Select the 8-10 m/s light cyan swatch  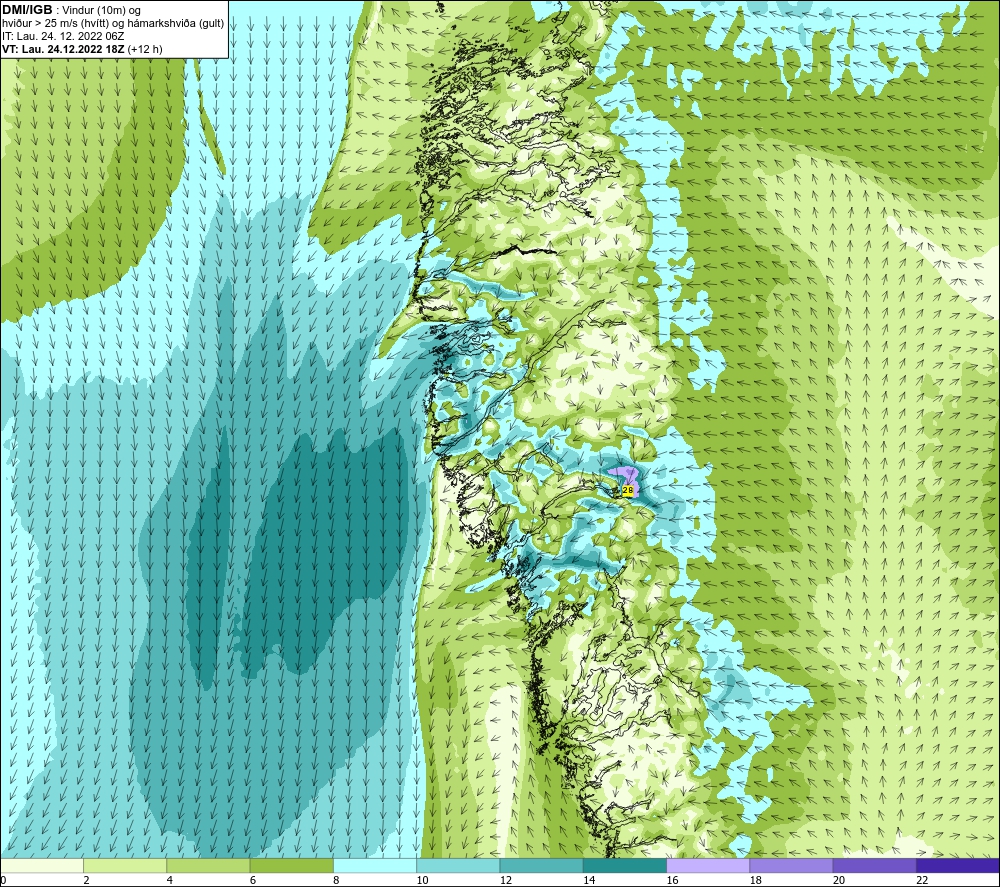pos(375,866)
